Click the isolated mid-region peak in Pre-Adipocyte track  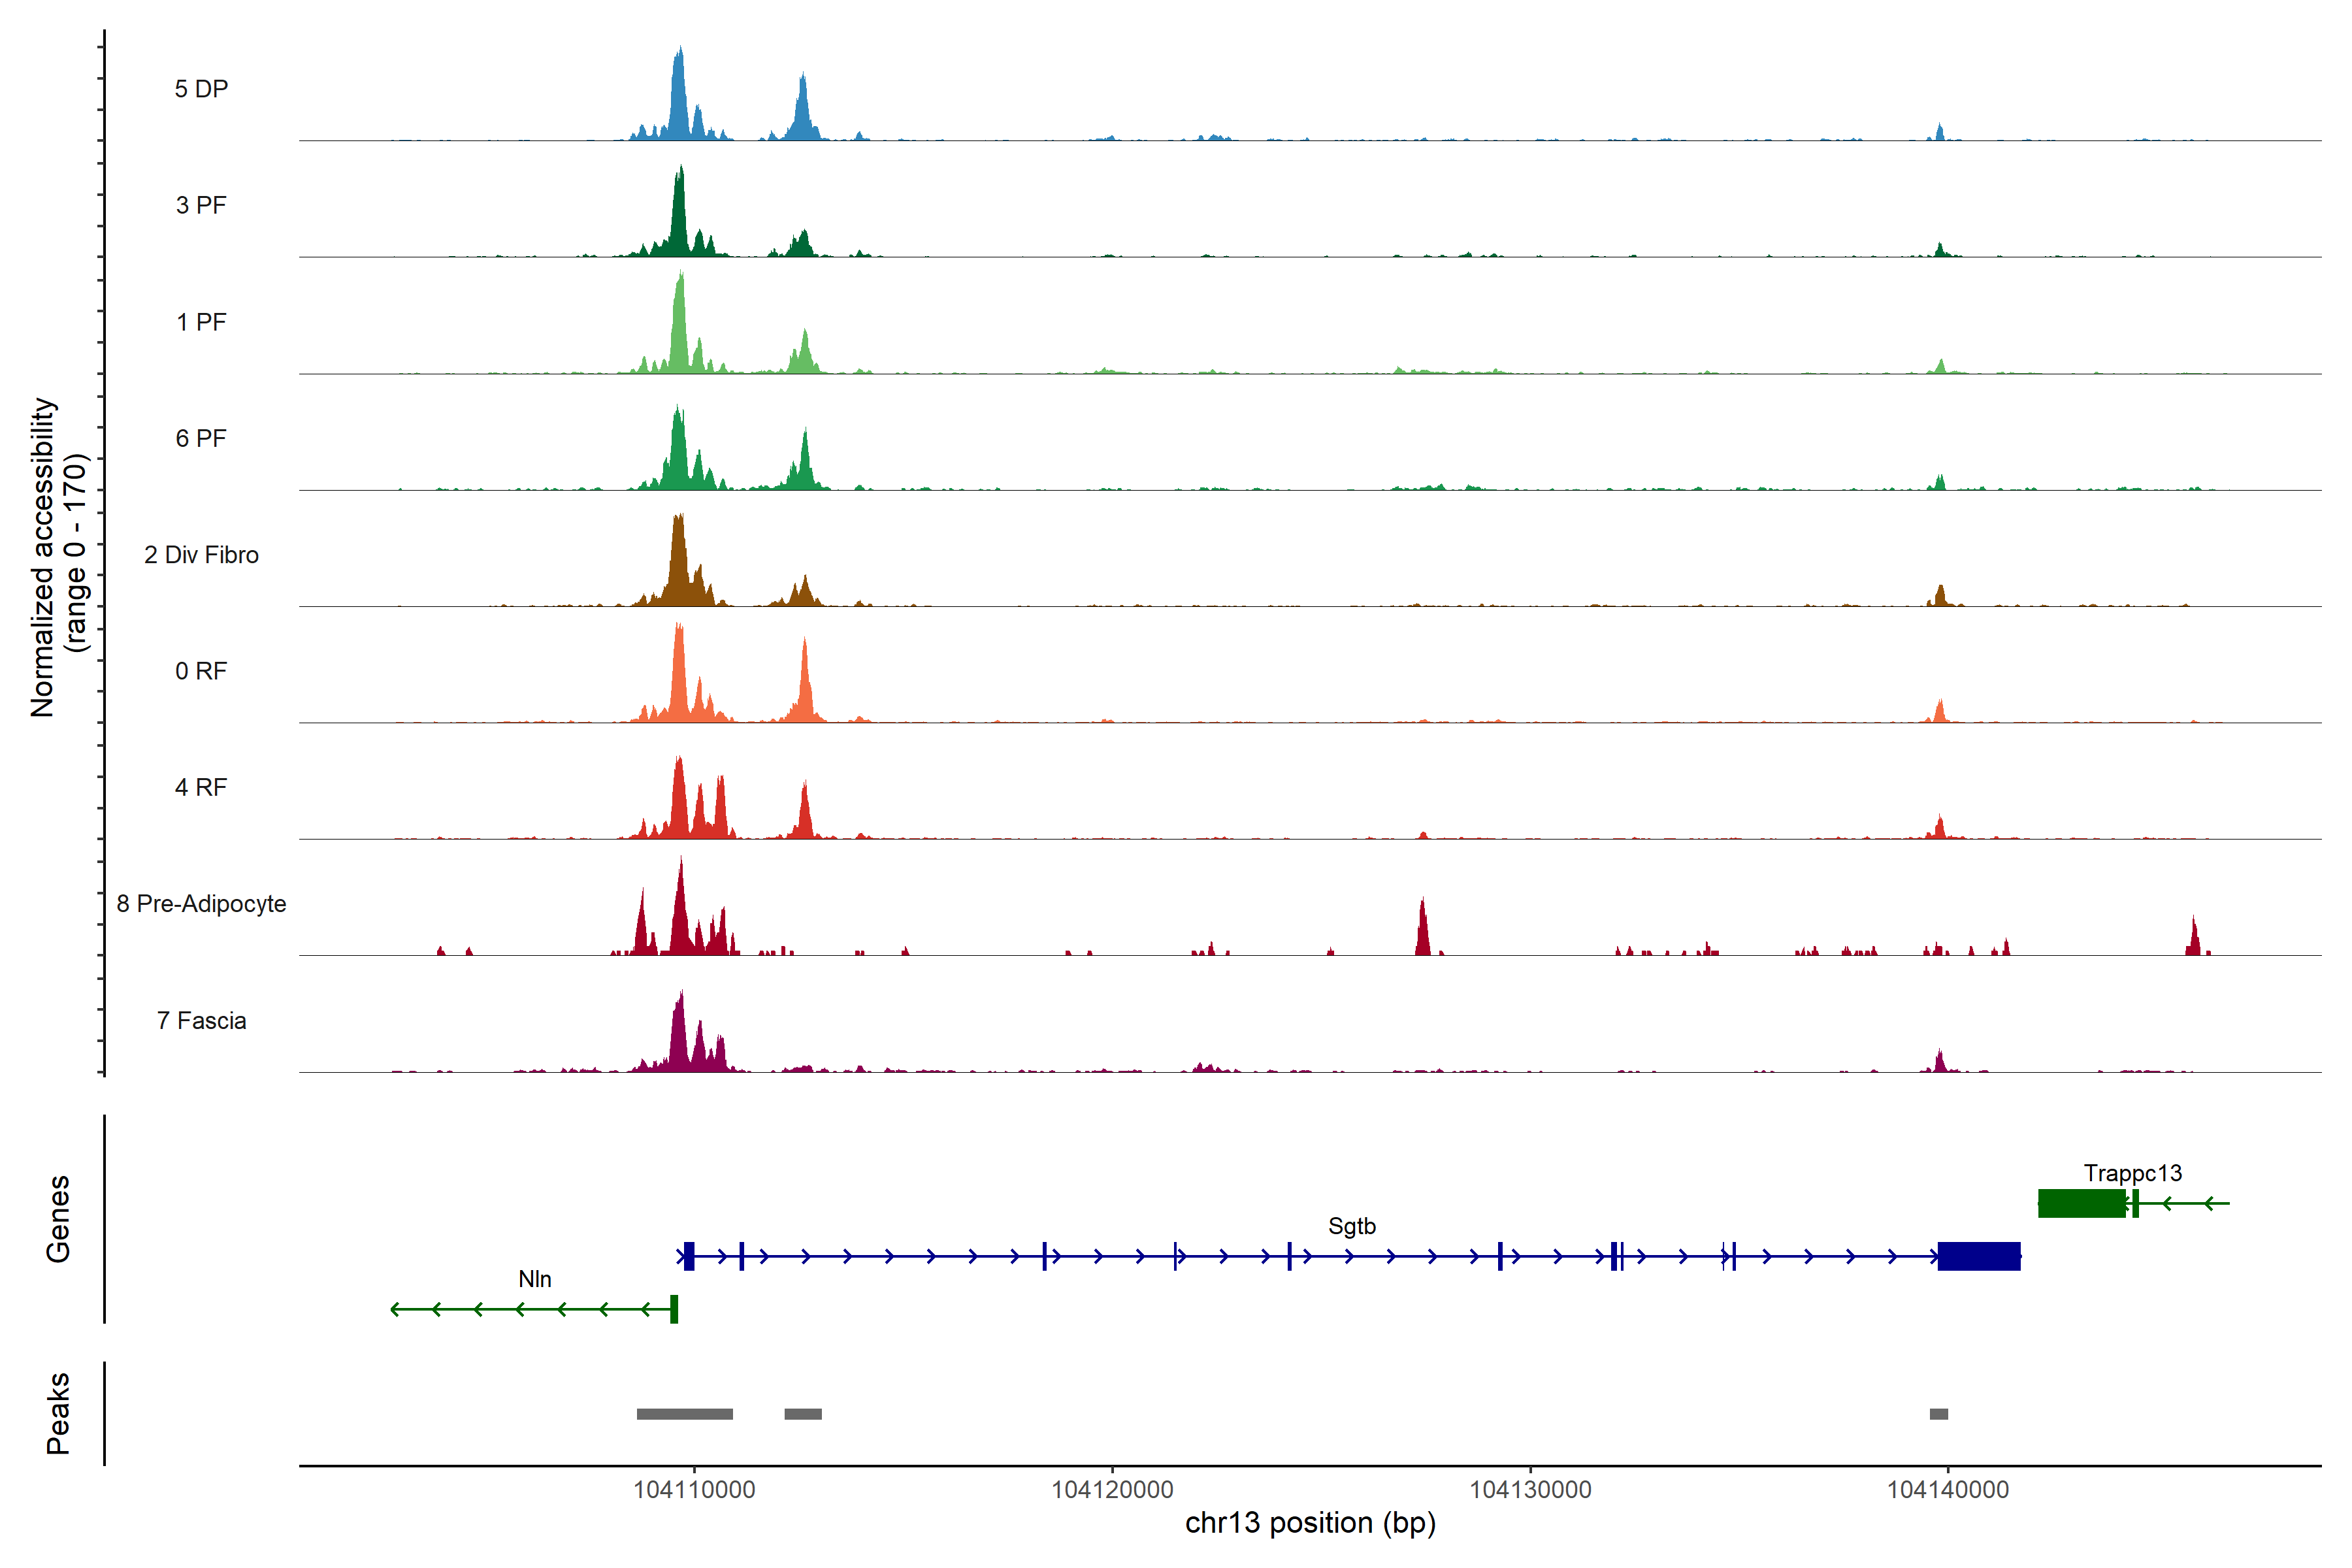tap(1422, 930)
